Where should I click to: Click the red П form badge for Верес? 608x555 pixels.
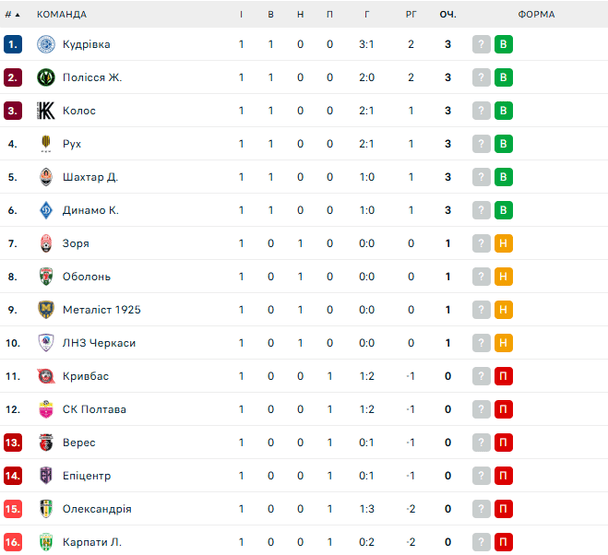coord(503,443)
